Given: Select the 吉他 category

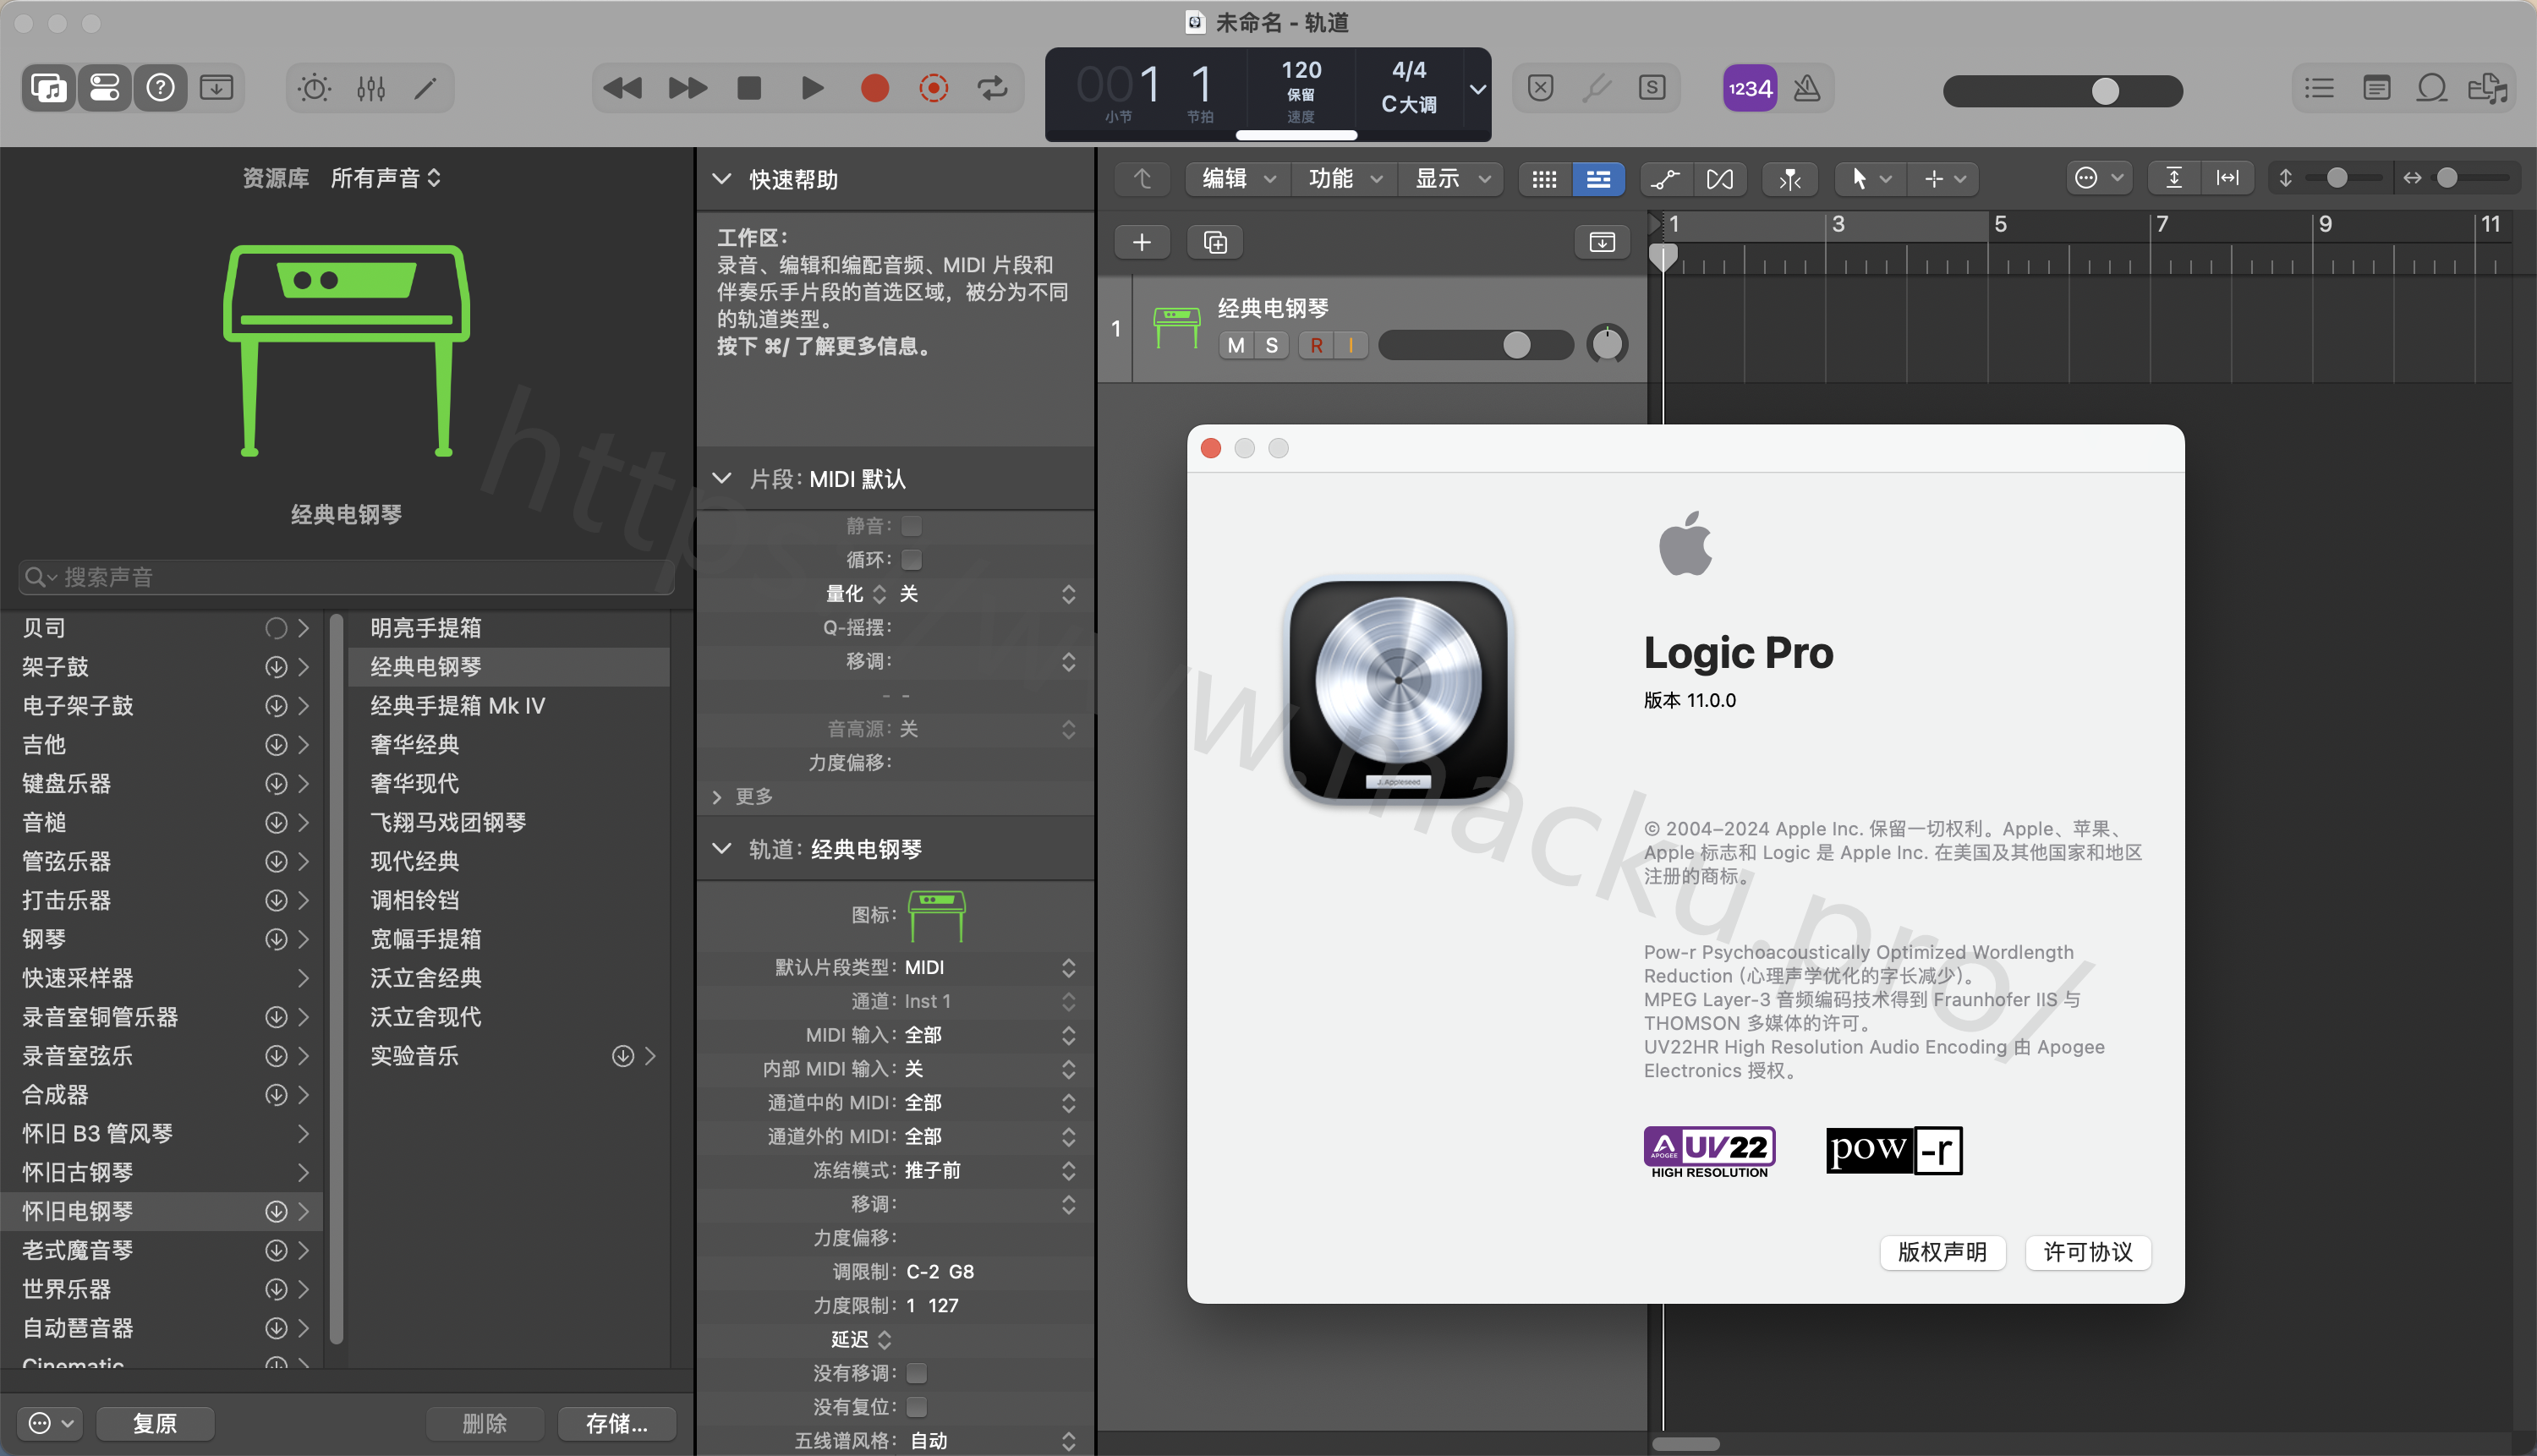Looking at the screenshot, I should point(162,745).
